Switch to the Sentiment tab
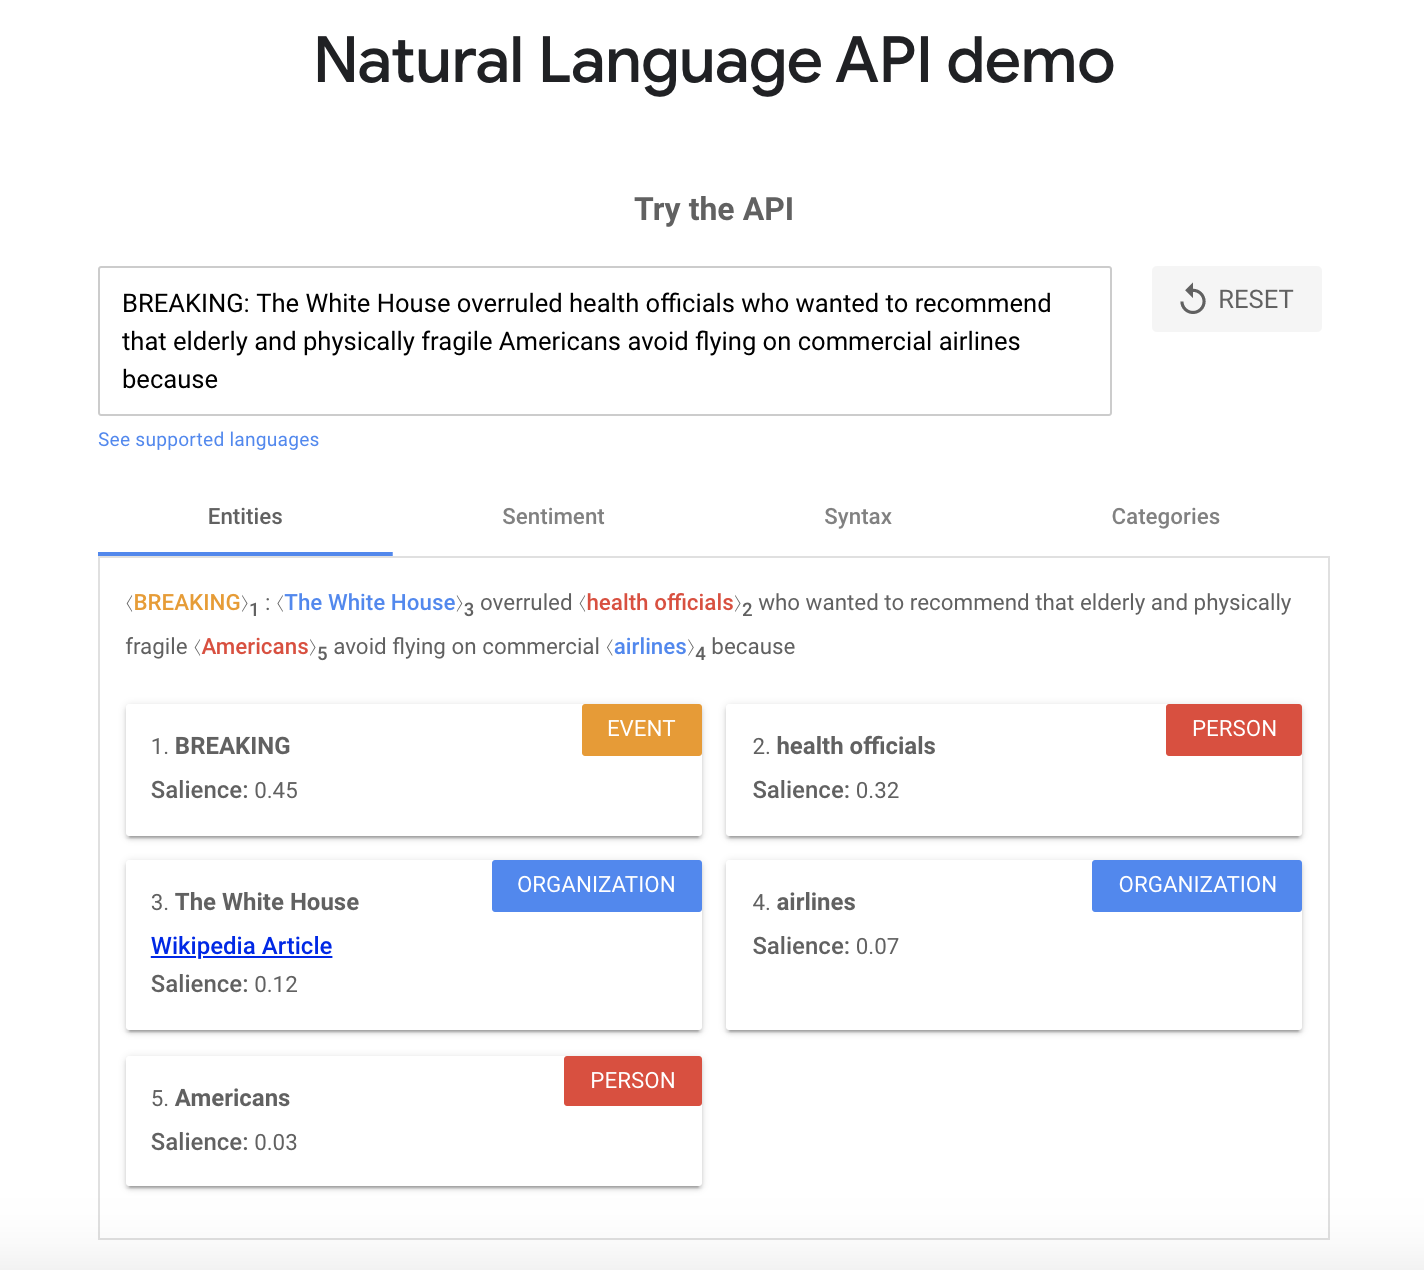This screenshot has height=1270, width=1424. click(x=553, y=517)
